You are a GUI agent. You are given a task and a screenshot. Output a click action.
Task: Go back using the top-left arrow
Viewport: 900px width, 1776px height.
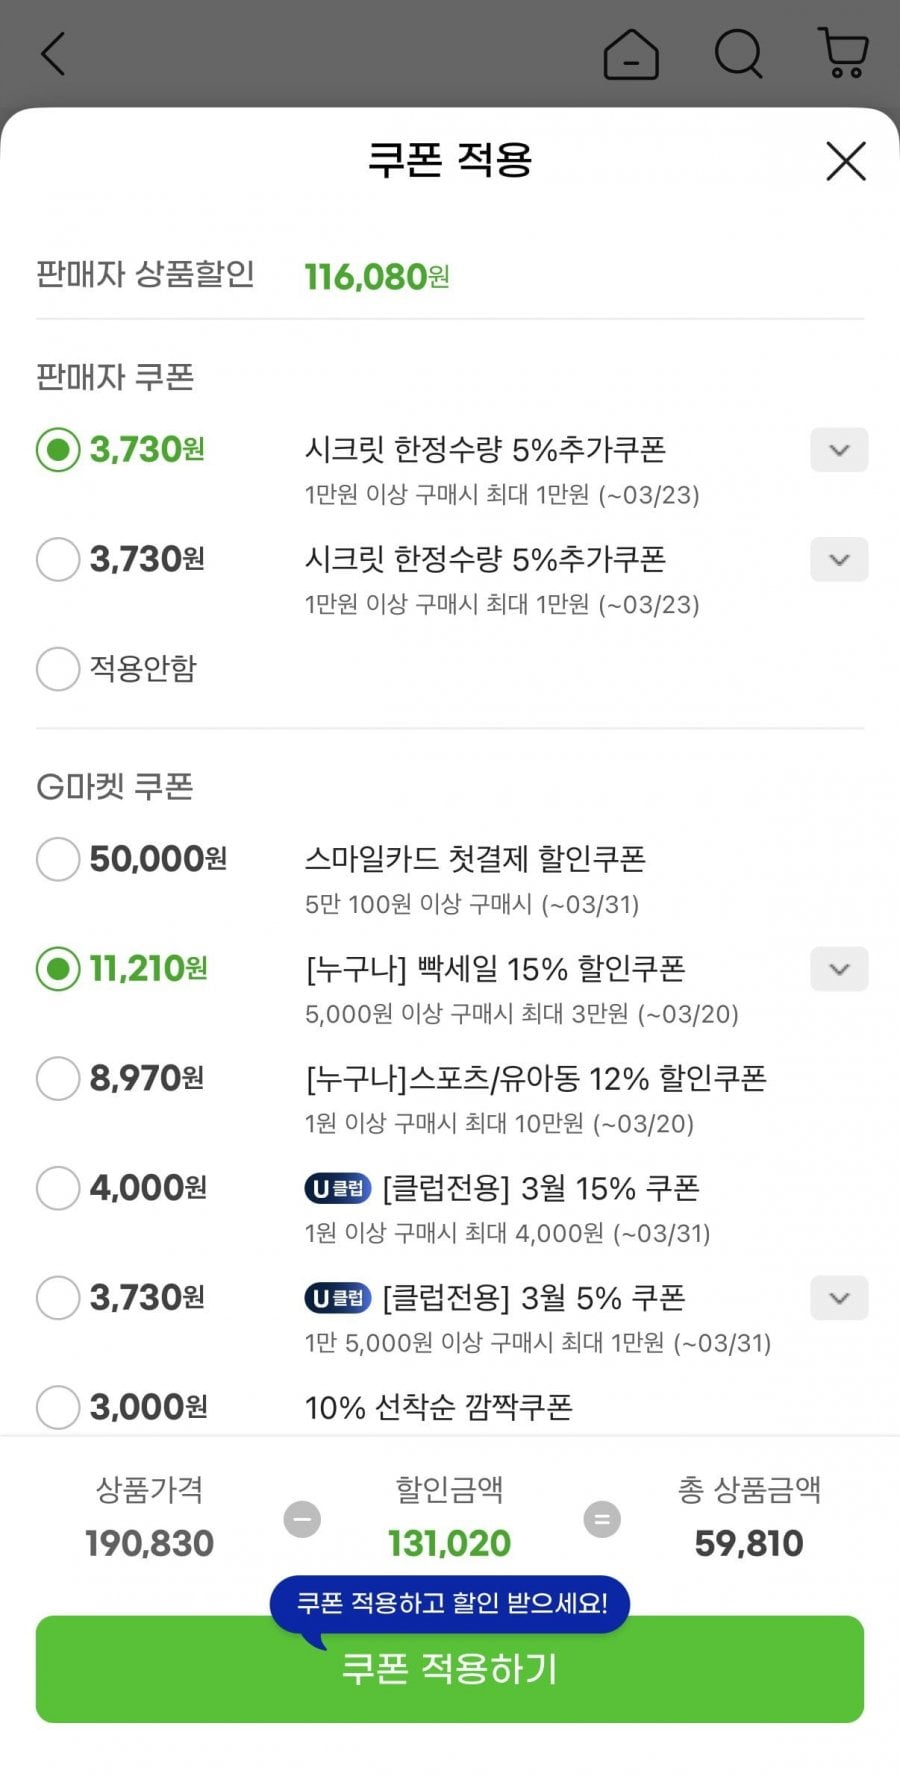[x=54, y=54]
